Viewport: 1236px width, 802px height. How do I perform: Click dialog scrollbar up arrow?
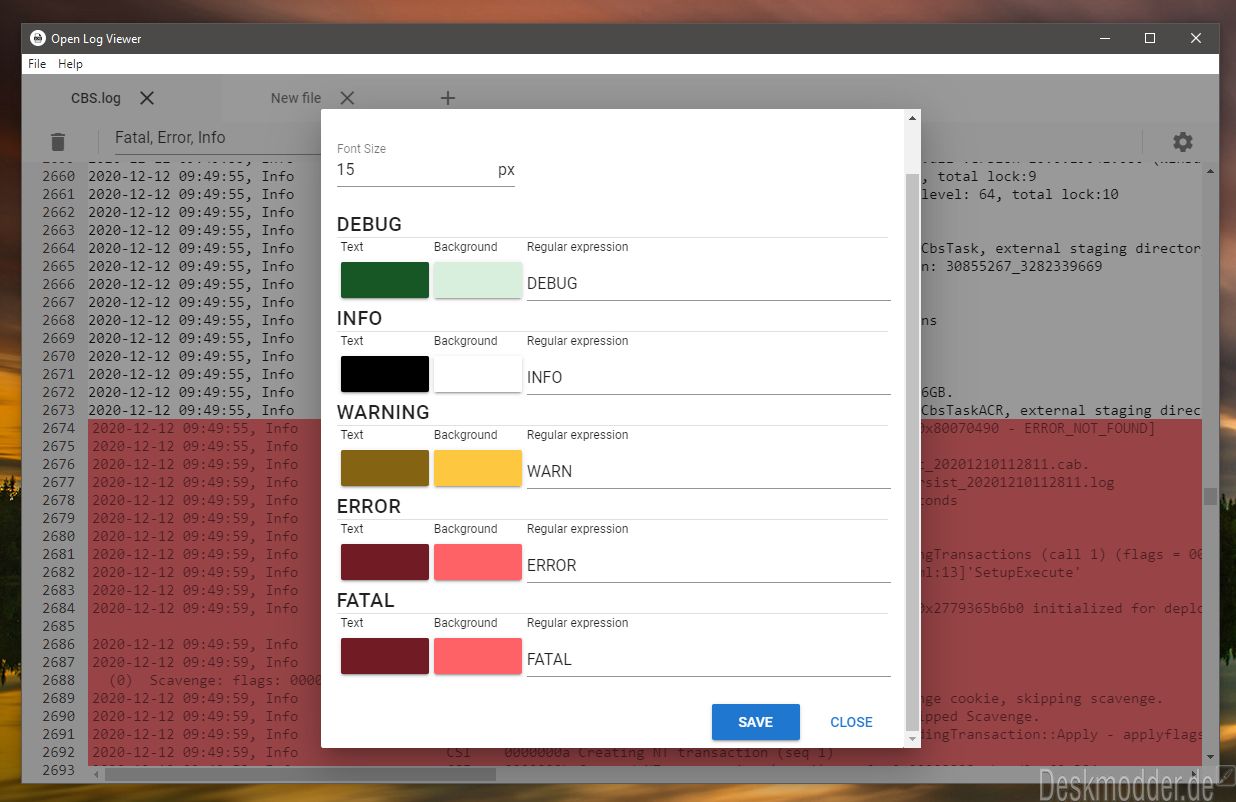[911, 118]
